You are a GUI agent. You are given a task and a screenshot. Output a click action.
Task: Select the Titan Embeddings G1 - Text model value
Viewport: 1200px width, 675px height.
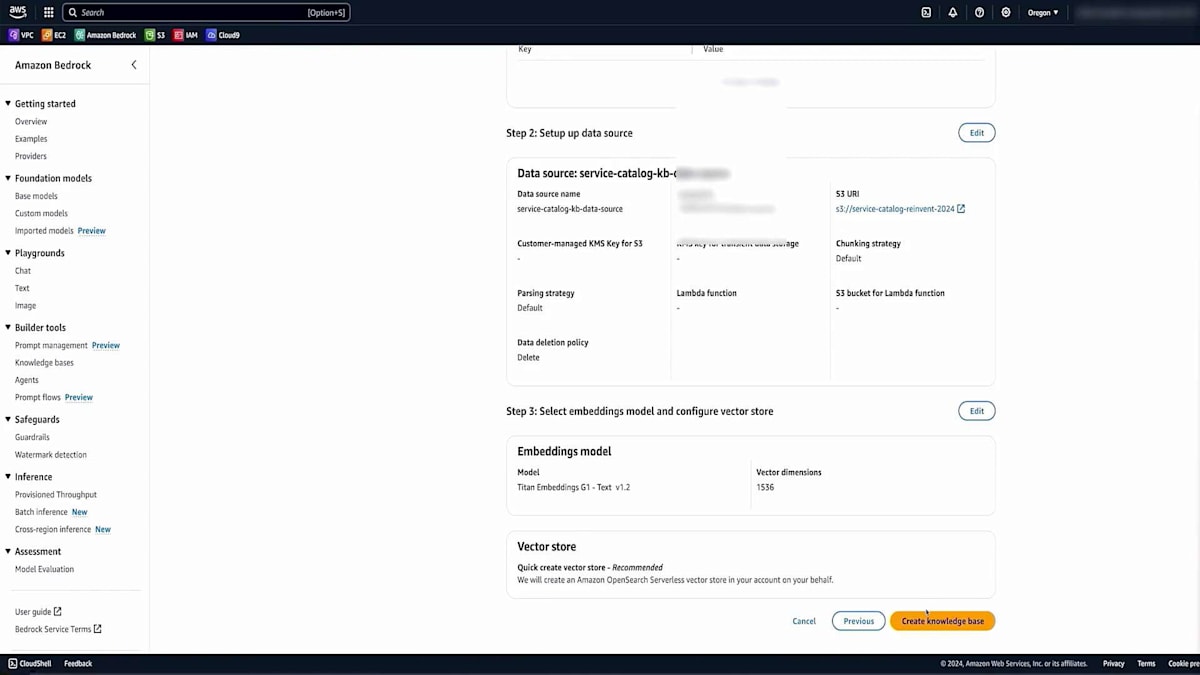[573, 488]
